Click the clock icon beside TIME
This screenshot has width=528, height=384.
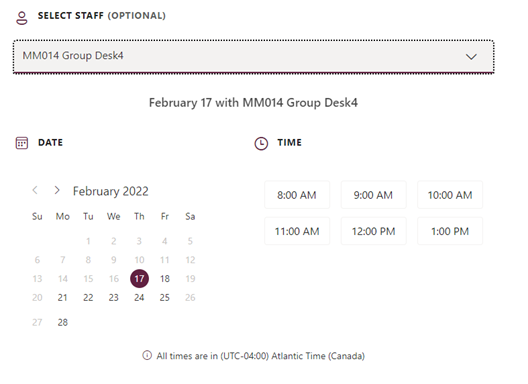tap(261, 143)
